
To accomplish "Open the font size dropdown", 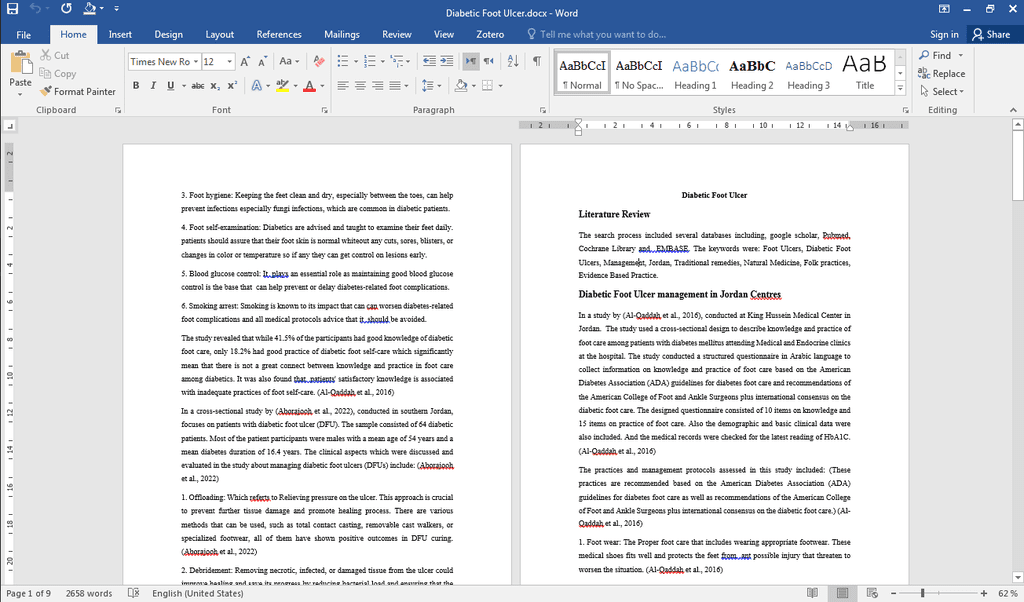I will [x=229, y=61].
